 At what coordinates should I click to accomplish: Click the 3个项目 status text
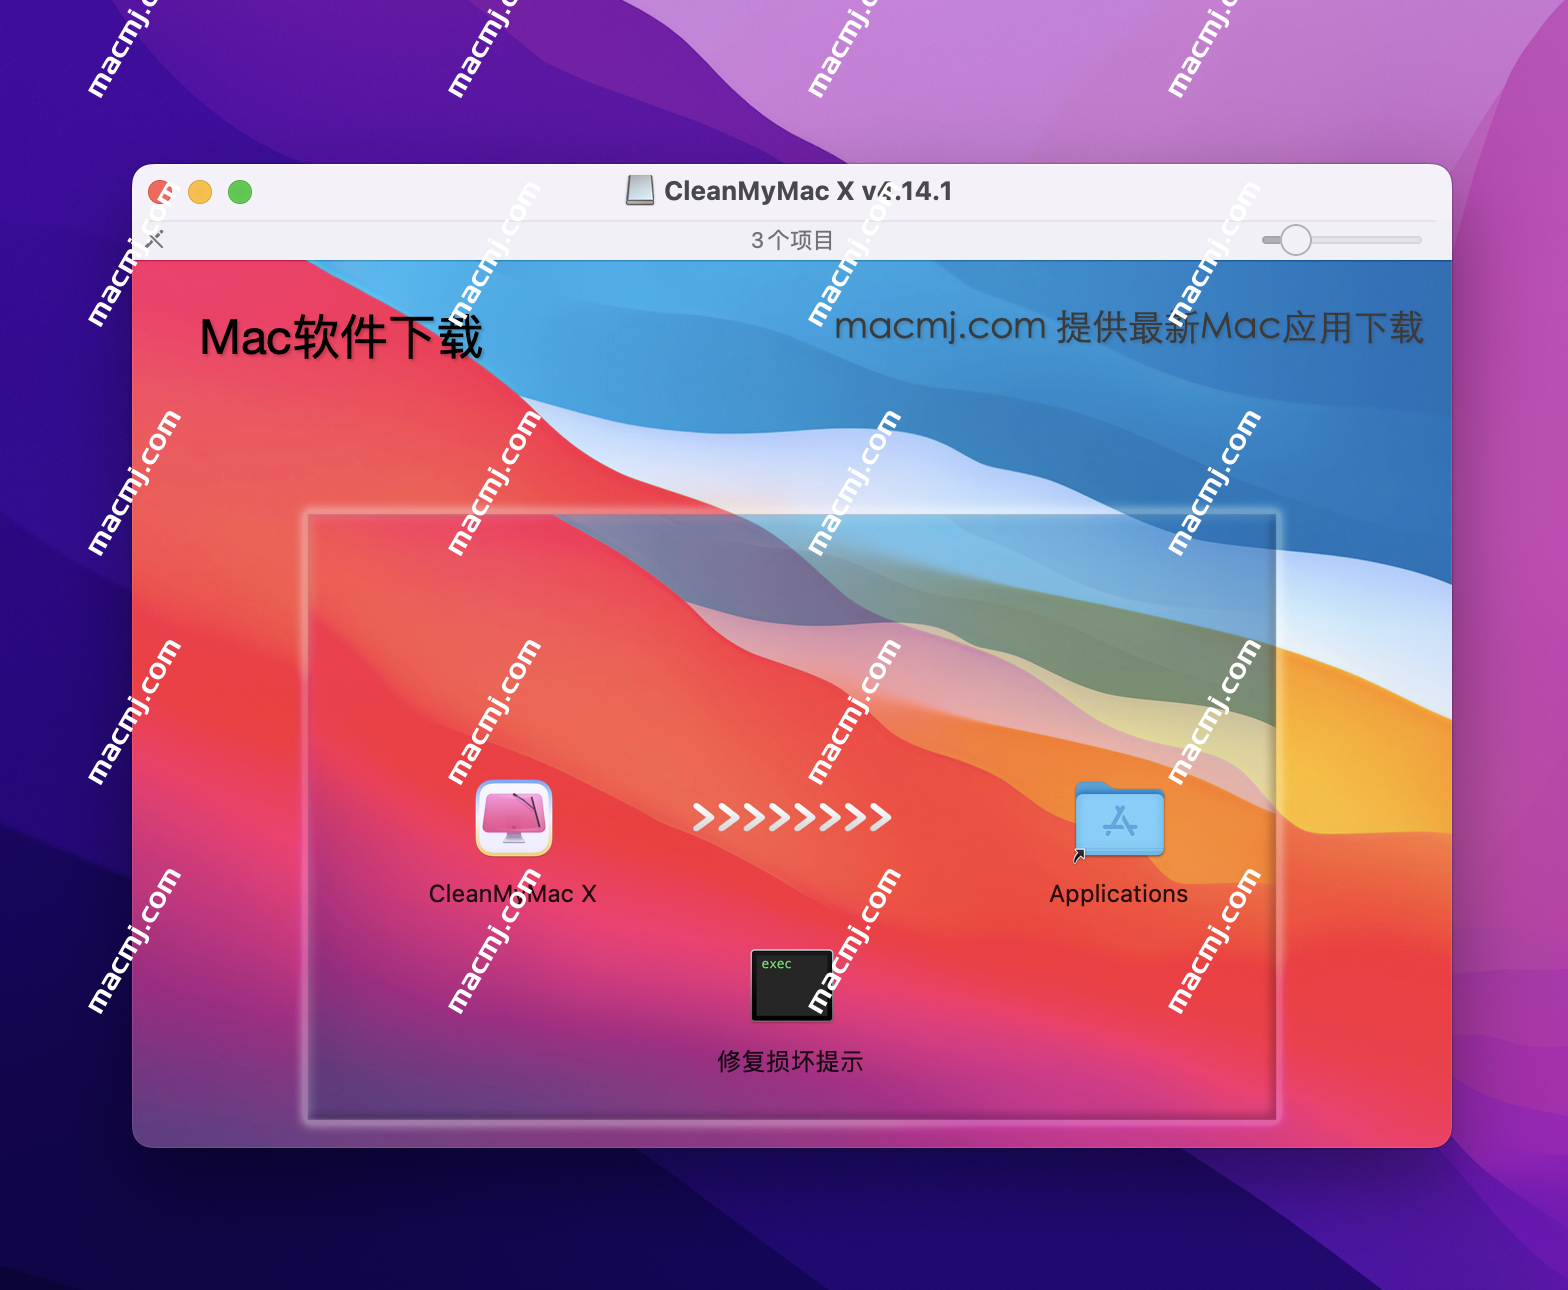(x=792, y=240)
